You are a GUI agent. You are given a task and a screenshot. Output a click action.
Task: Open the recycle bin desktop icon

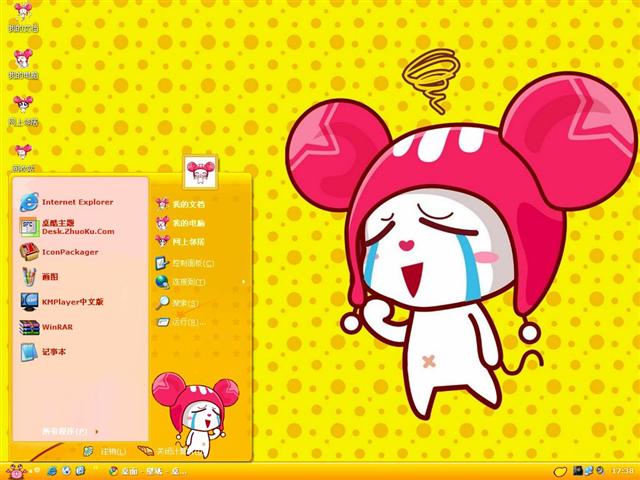tap(23, 158)
